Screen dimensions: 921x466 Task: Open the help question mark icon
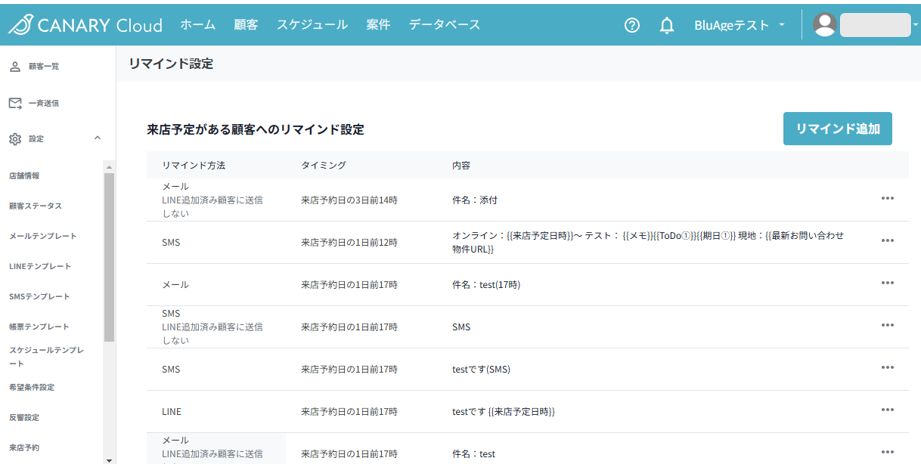pyautogui.click(x=632, y=25)
